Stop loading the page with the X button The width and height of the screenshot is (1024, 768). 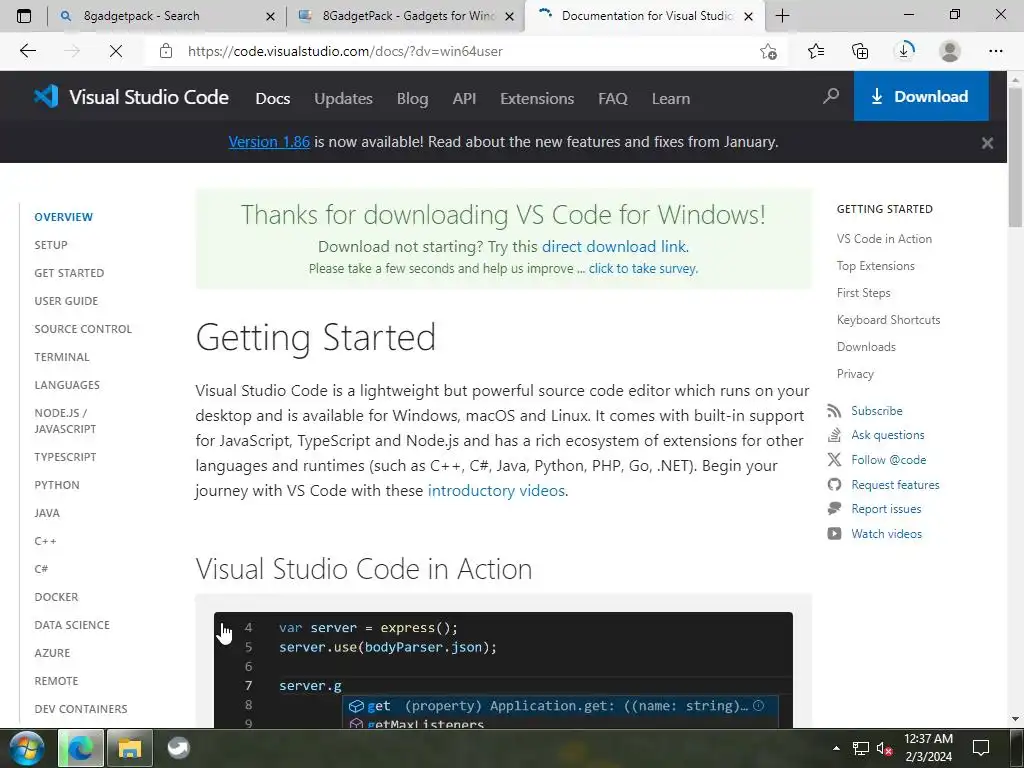tap(116, 51)
